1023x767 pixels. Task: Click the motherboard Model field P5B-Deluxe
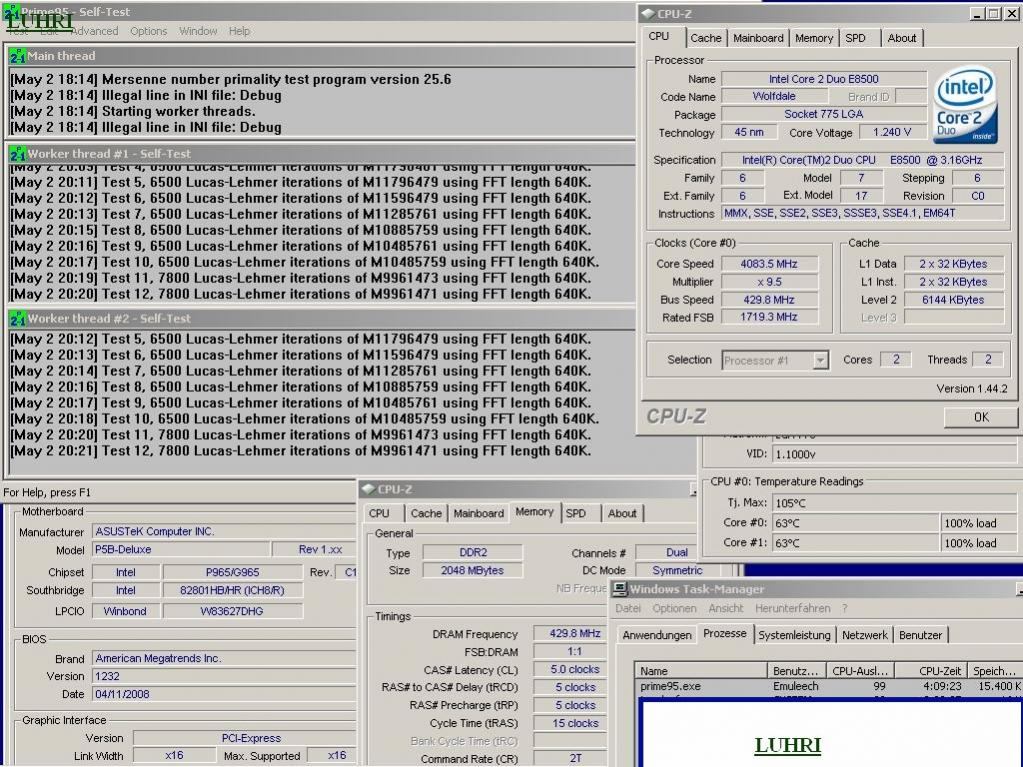pos(181,550)
